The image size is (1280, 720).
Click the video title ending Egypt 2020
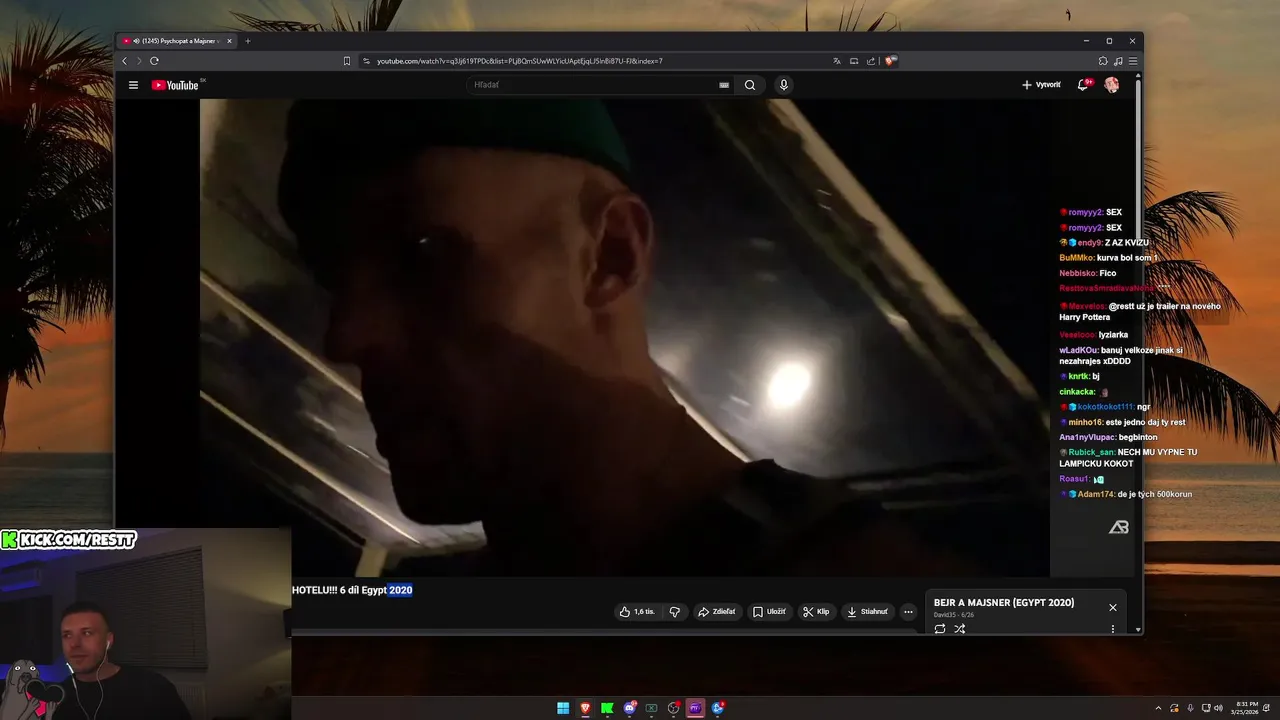pos(352,590)
